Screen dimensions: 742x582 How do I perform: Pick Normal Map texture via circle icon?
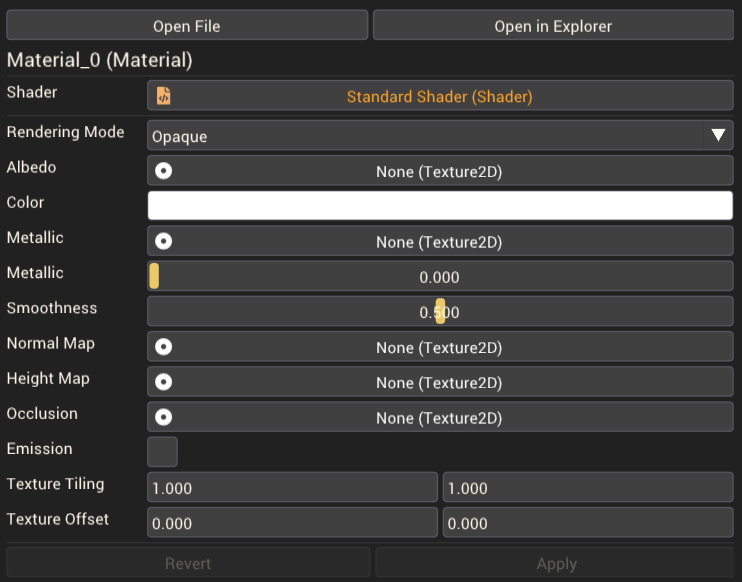pyautogui.click(x=163, y=347)
